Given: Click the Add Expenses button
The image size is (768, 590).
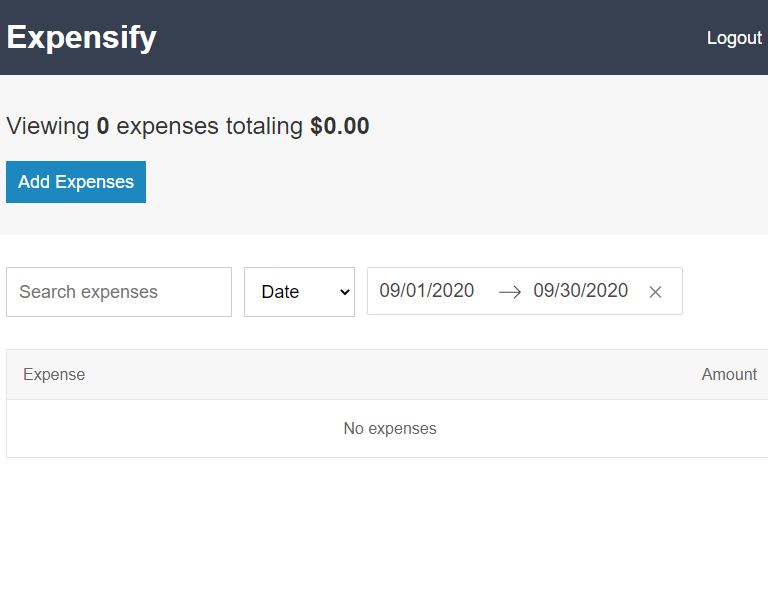Looking at the screenshot, I should point(76,182).
